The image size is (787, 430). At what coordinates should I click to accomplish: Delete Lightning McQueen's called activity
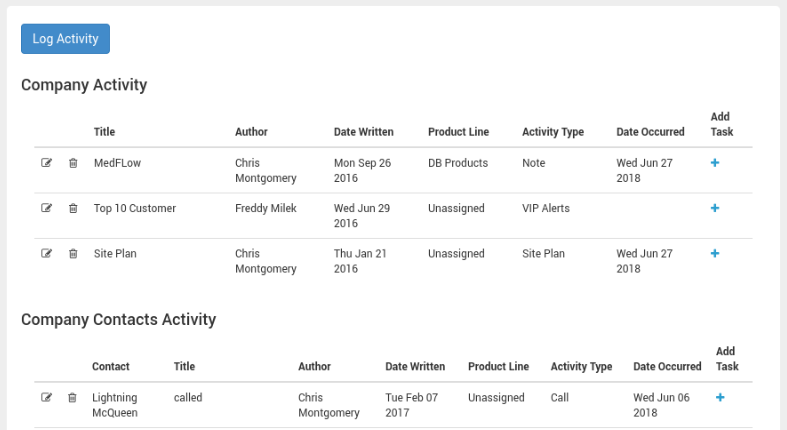click(72, 397)
